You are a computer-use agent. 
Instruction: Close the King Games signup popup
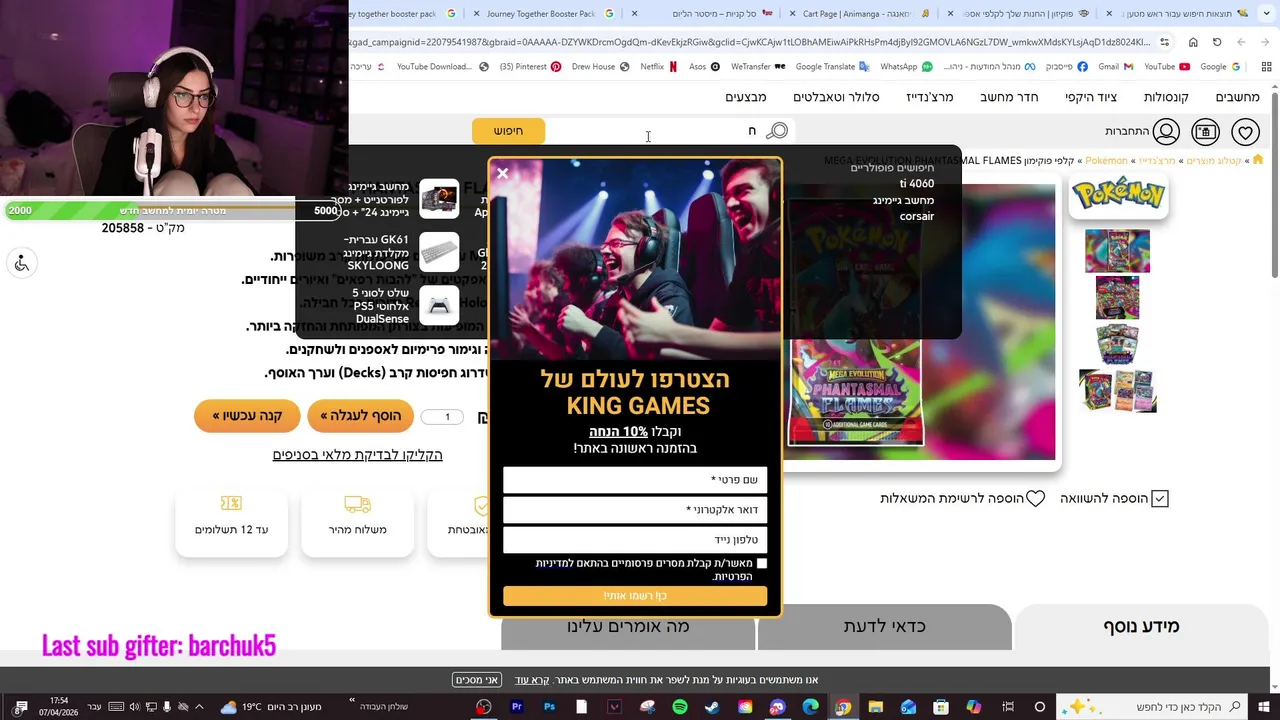[503, 173]
